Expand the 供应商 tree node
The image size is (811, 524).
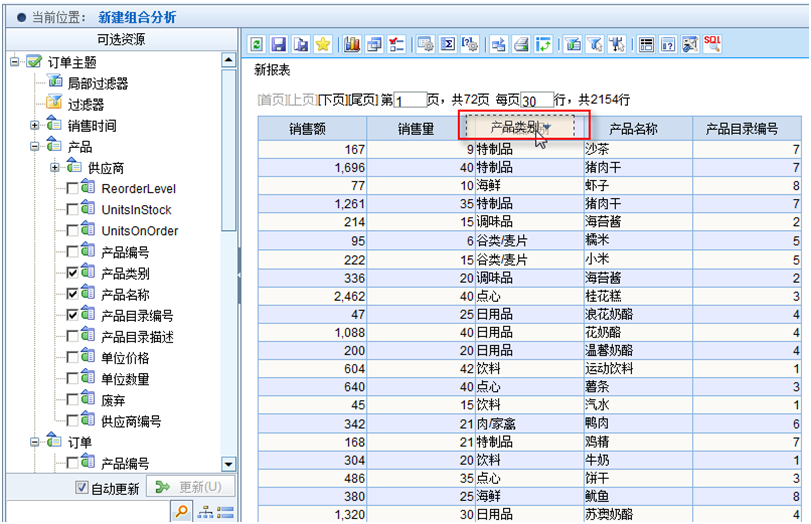(x=55, y=168)
